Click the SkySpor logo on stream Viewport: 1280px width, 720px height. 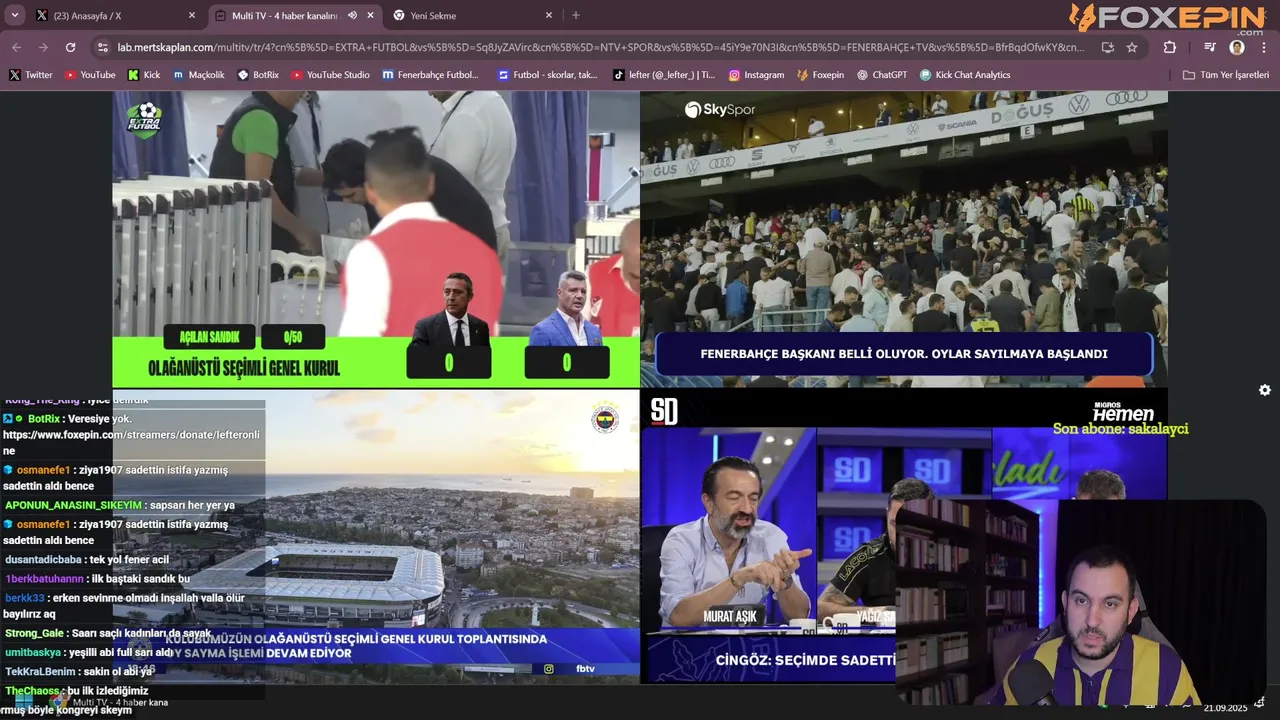720,109
